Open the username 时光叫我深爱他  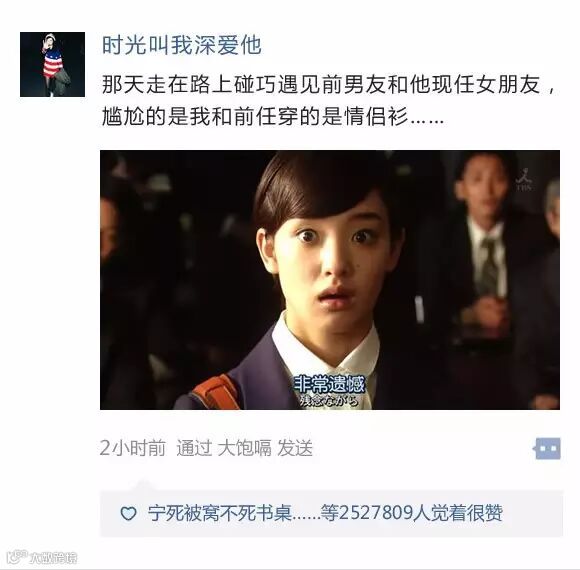tap(182, 45)
